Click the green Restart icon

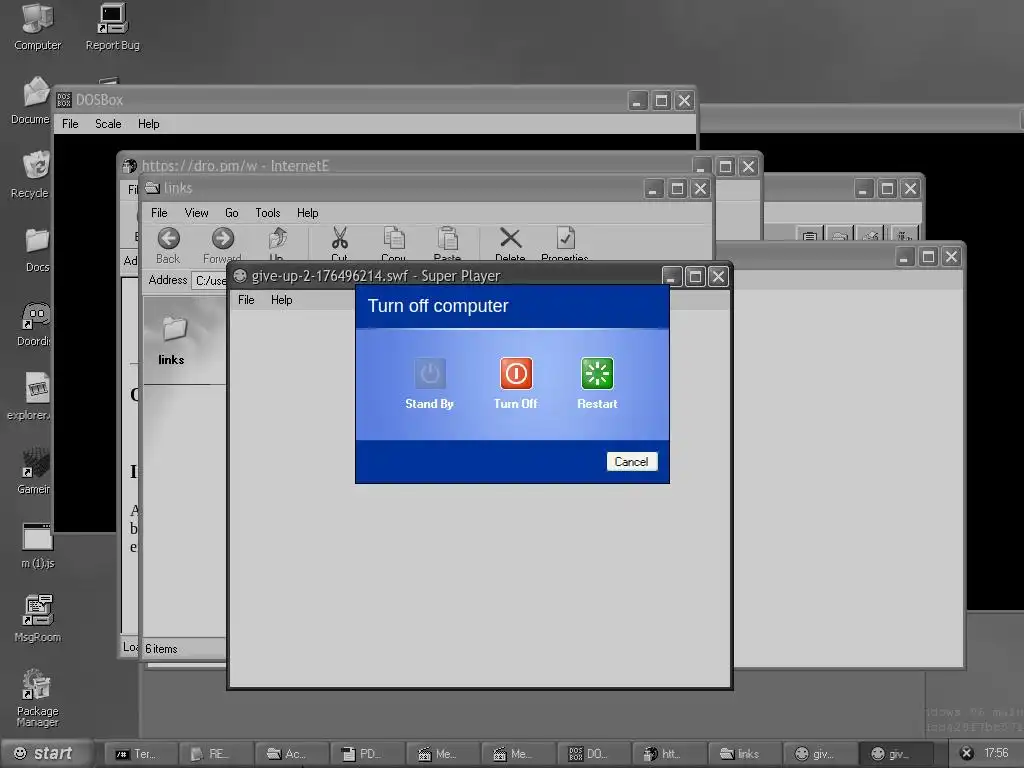point(597,374)
